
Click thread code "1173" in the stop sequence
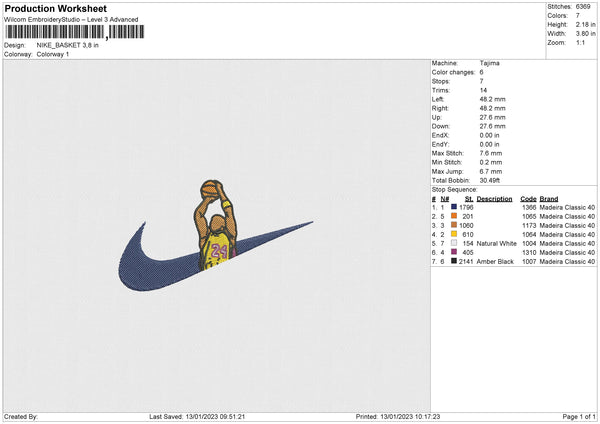pos(529,225)
